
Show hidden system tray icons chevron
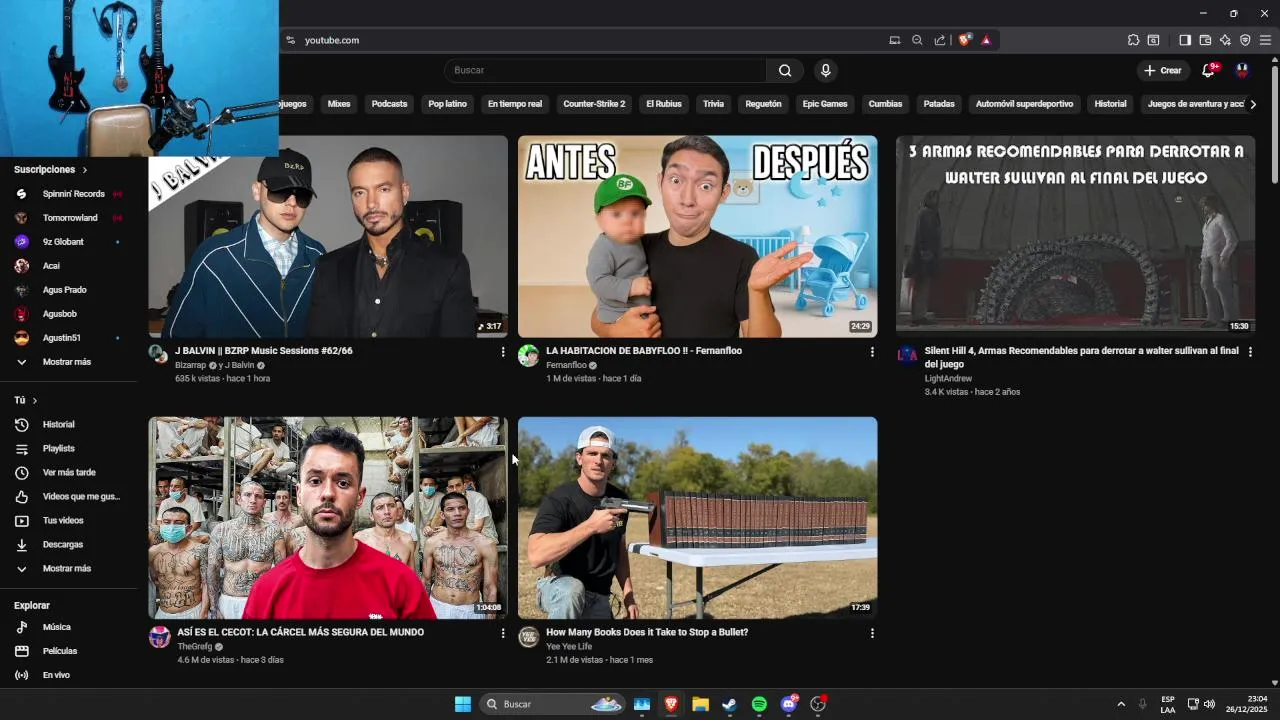click(x=1121, y=704)
